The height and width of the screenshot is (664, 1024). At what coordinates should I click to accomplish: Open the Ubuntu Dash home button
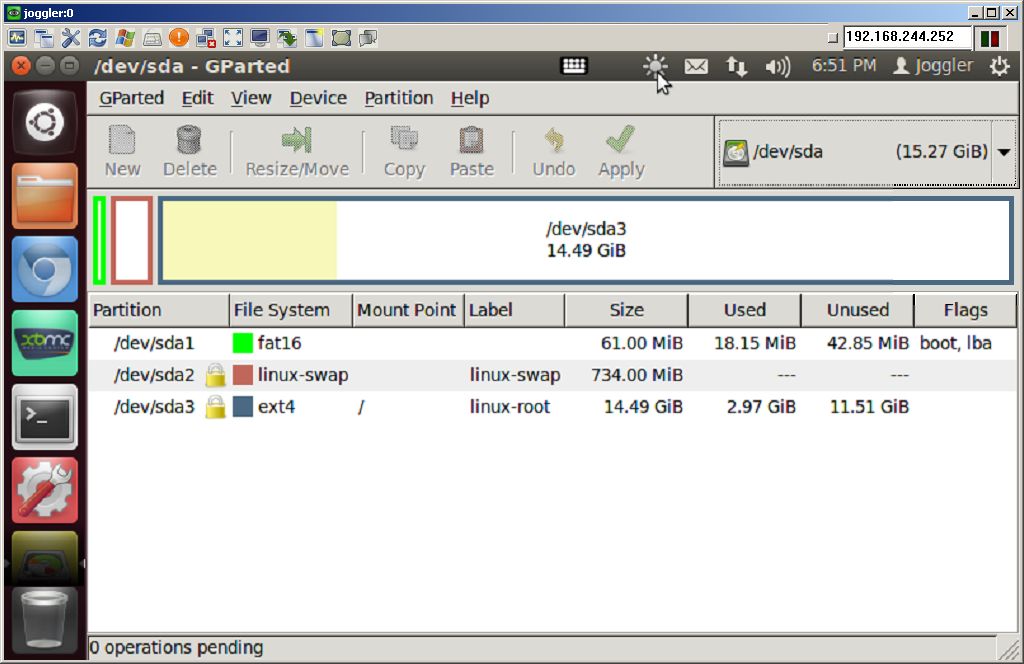[x=44, y=122]
